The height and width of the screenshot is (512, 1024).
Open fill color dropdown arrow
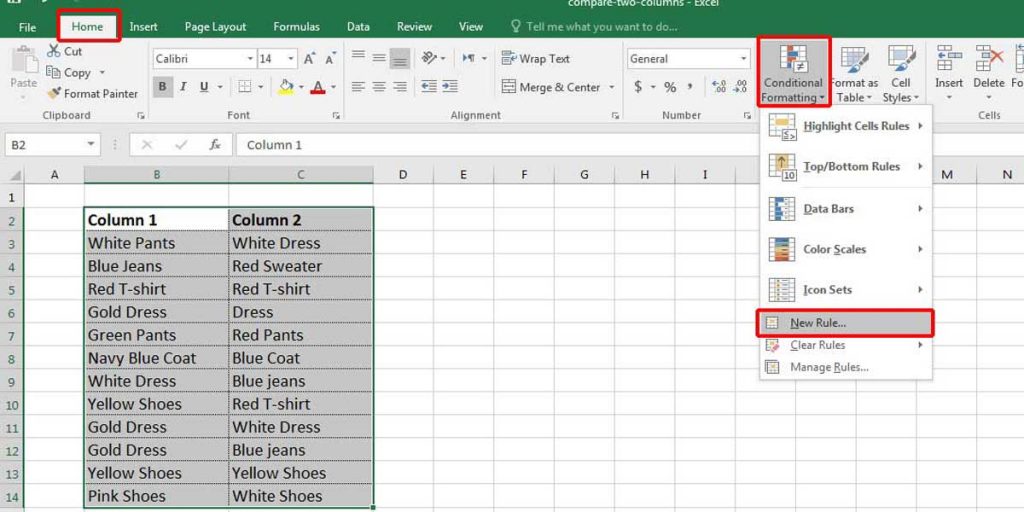coord(301,87)
